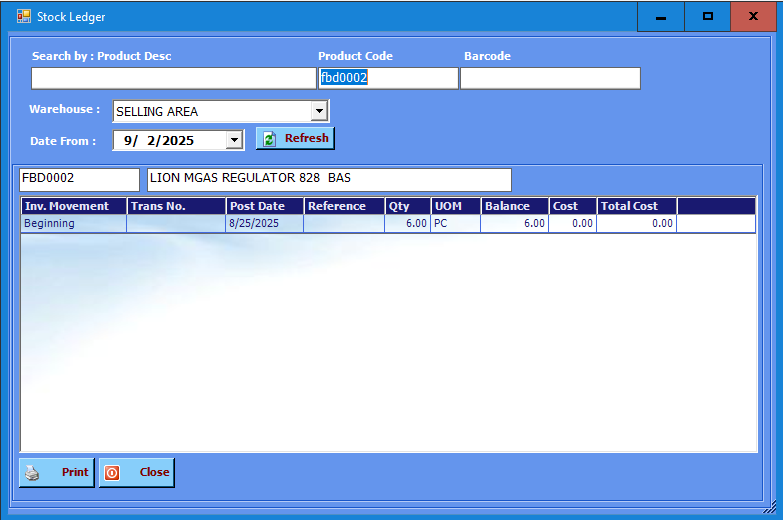783x520 pixels.
Task: Click the Product Code field with fbd0002
Action: tap(387, 78)
